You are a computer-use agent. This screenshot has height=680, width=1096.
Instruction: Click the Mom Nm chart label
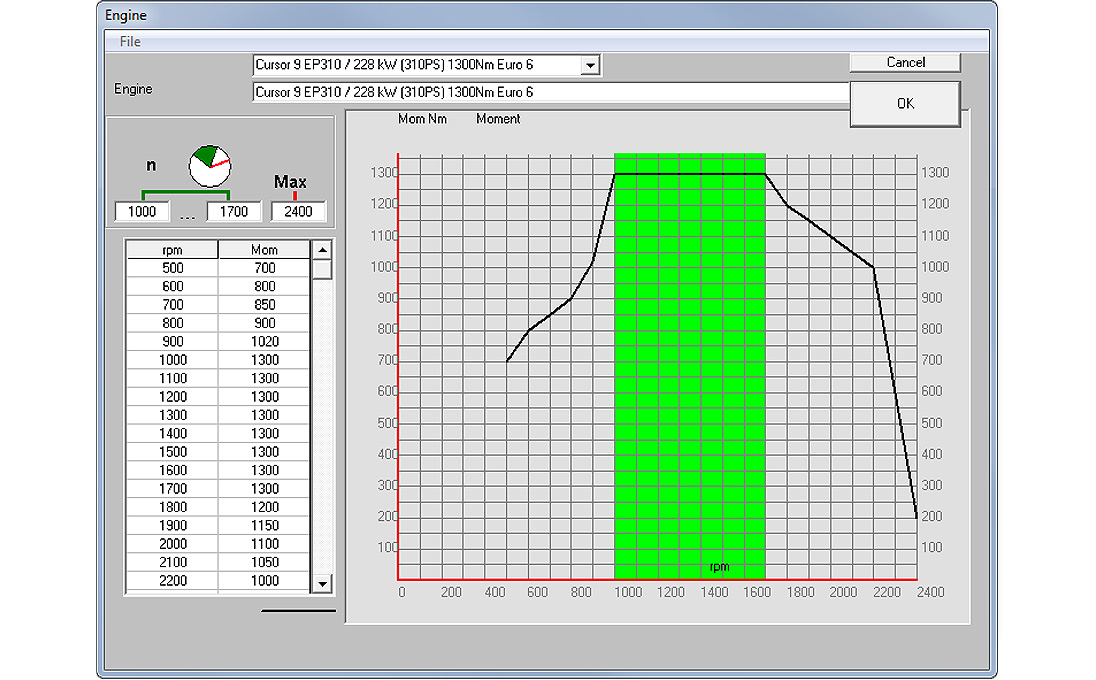point(422,120)
